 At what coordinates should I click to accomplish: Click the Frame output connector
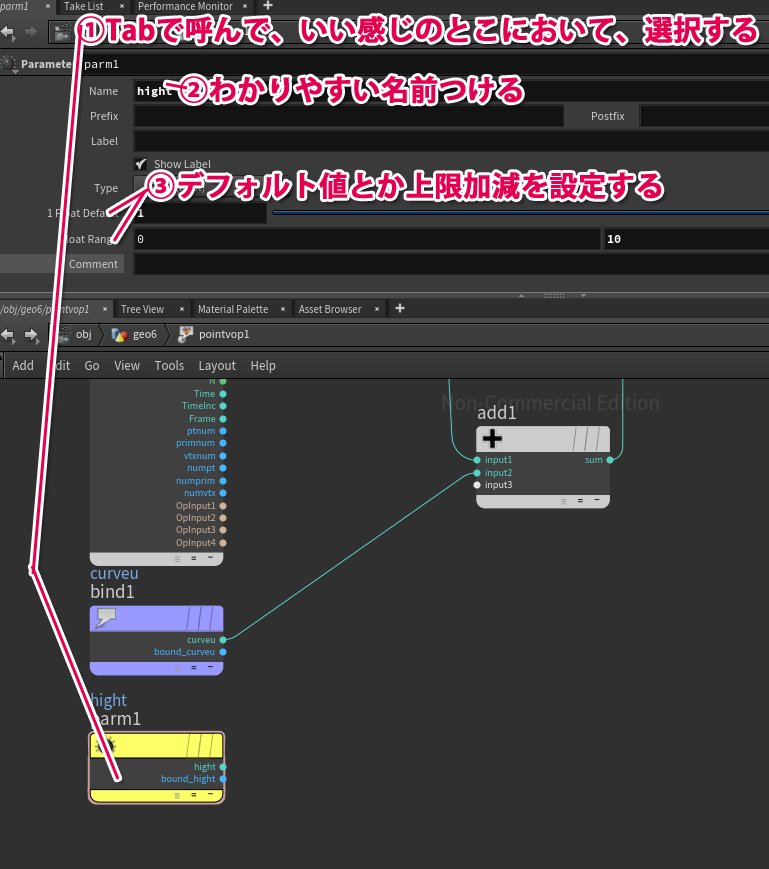pos(223,419)
